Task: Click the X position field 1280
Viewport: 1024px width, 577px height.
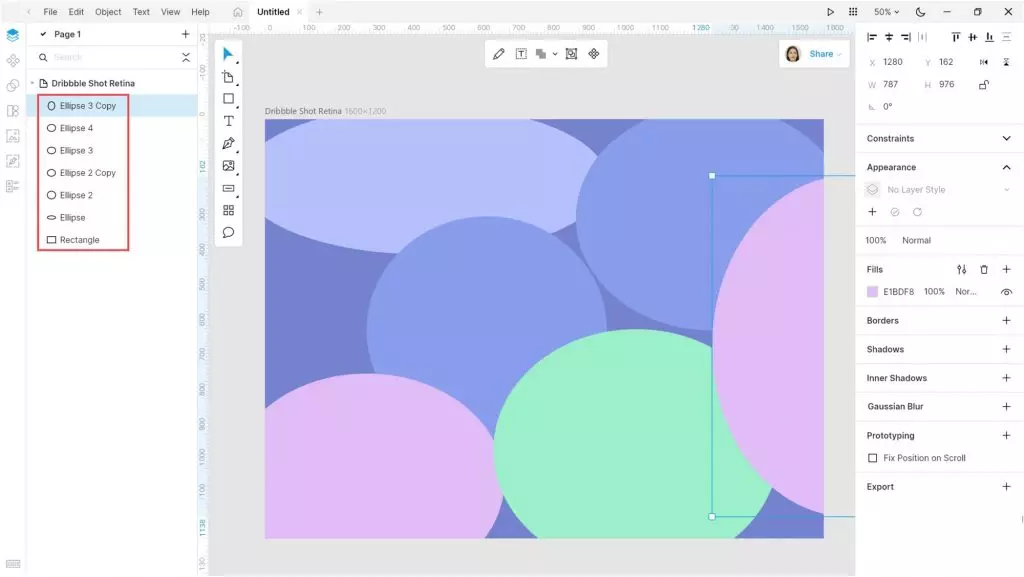Action: [893, 62]
